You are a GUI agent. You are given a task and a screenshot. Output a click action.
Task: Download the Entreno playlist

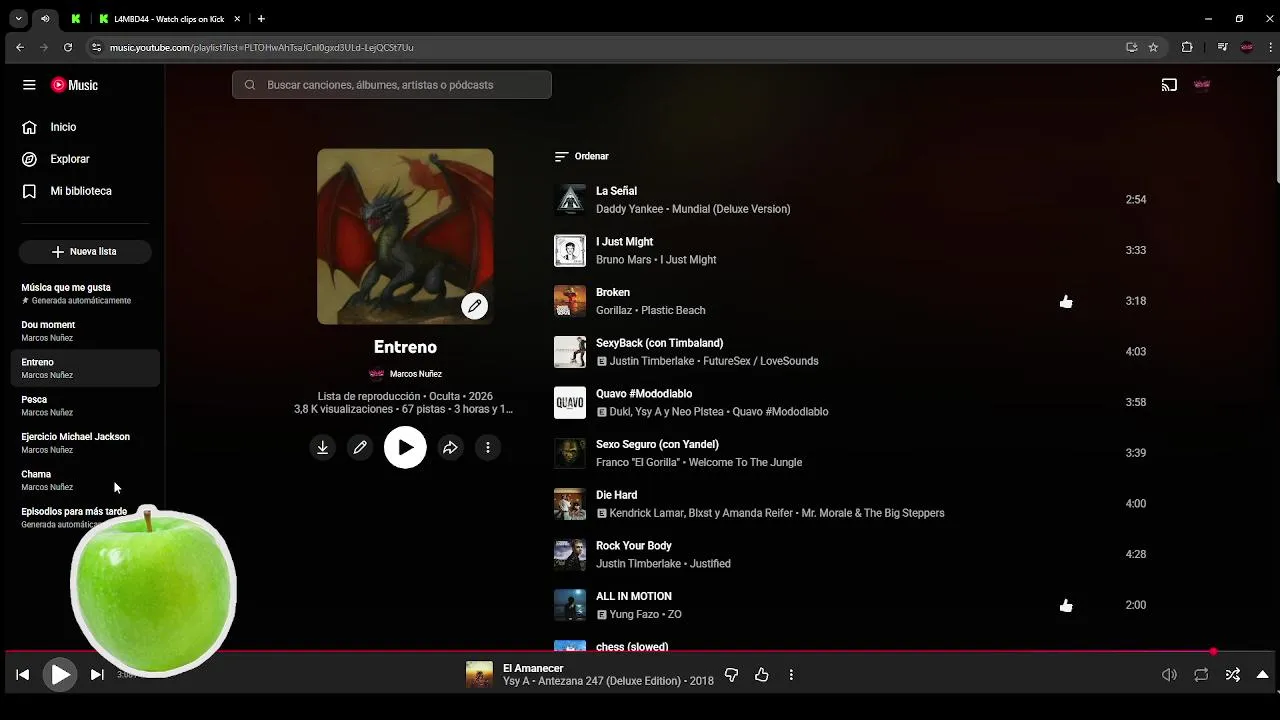[322, 448]
